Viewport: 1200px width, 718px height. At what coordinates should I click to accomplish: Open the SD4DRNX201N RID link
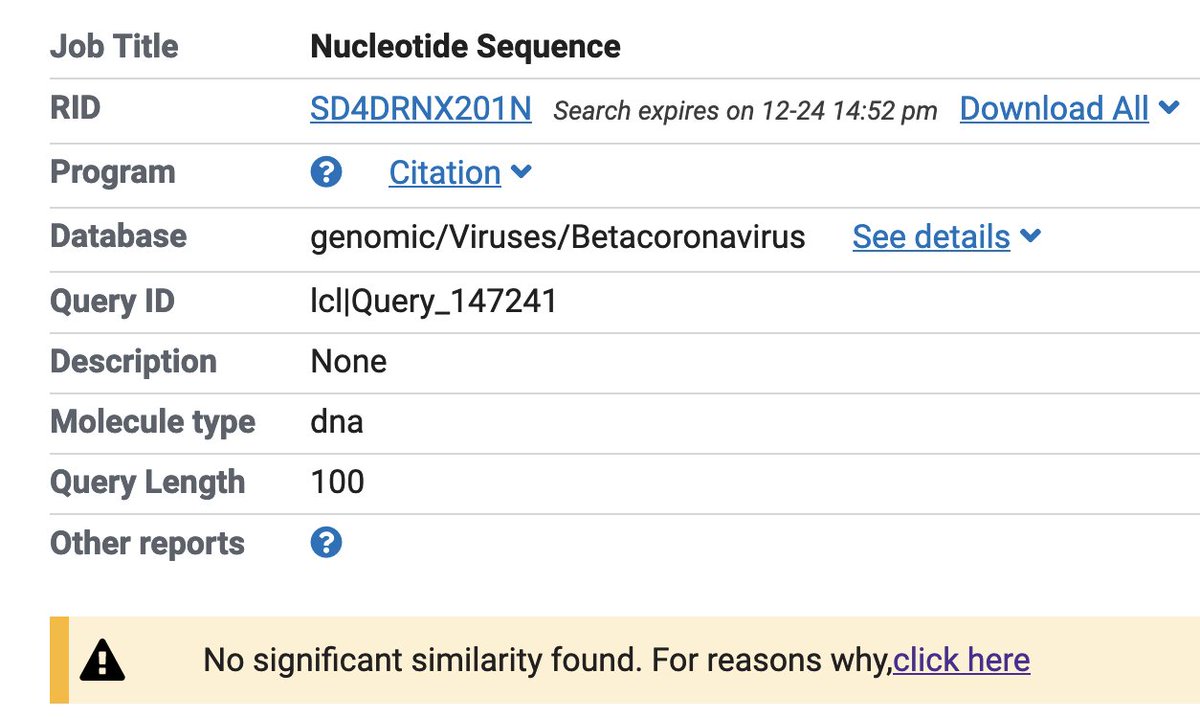[x=420, y=109]
